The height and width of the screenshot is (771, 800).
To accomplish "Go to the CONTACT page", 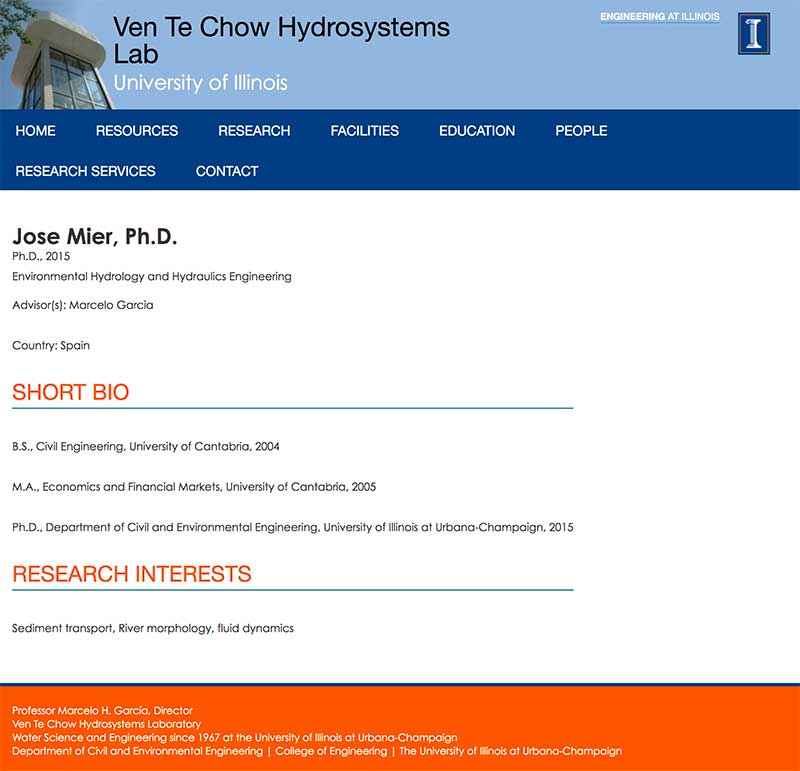I will pyautogui.click(x=227, y=171).
